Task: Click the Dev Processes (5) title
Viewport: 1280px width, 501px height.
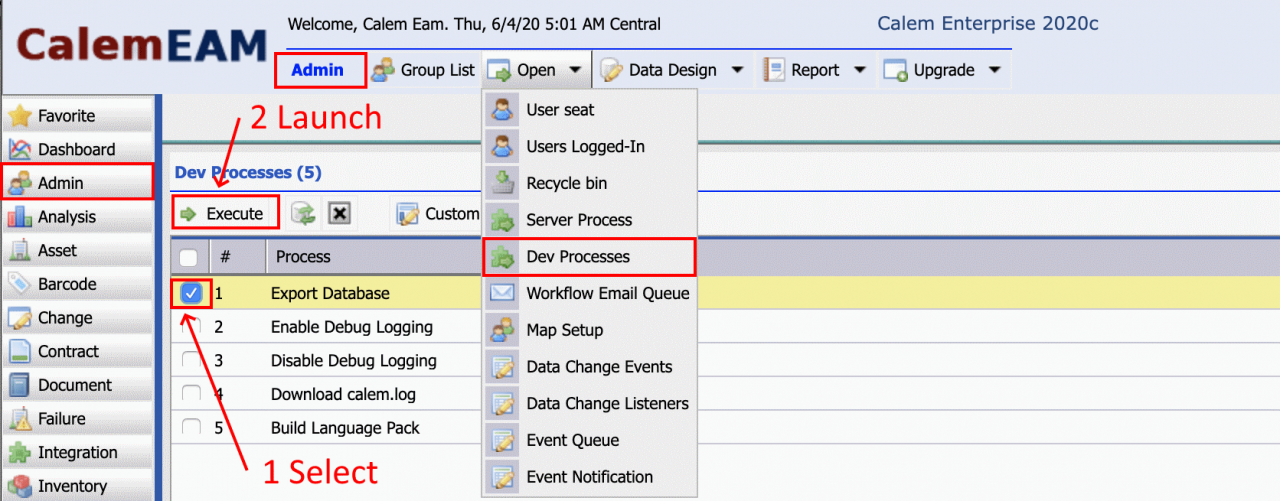Action: pyautogui.click(x=248, y=173)
